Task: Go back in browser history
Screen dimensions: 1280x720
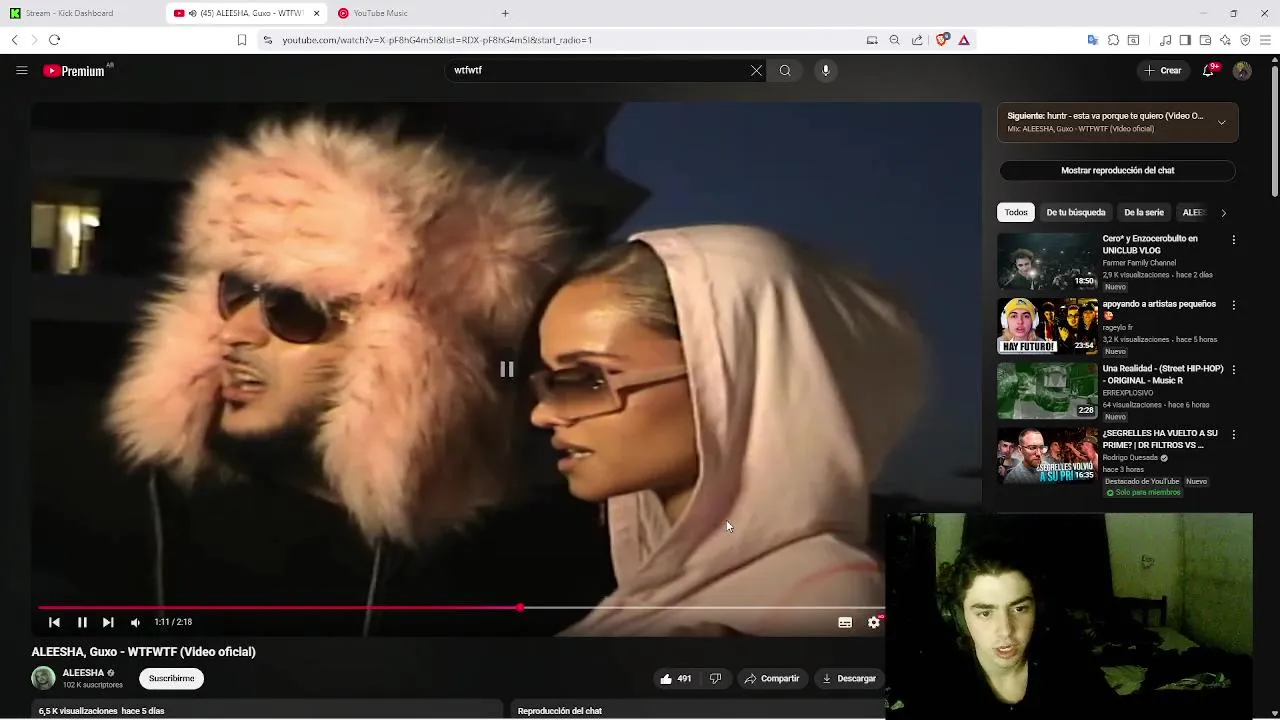Action: (14, 40)
